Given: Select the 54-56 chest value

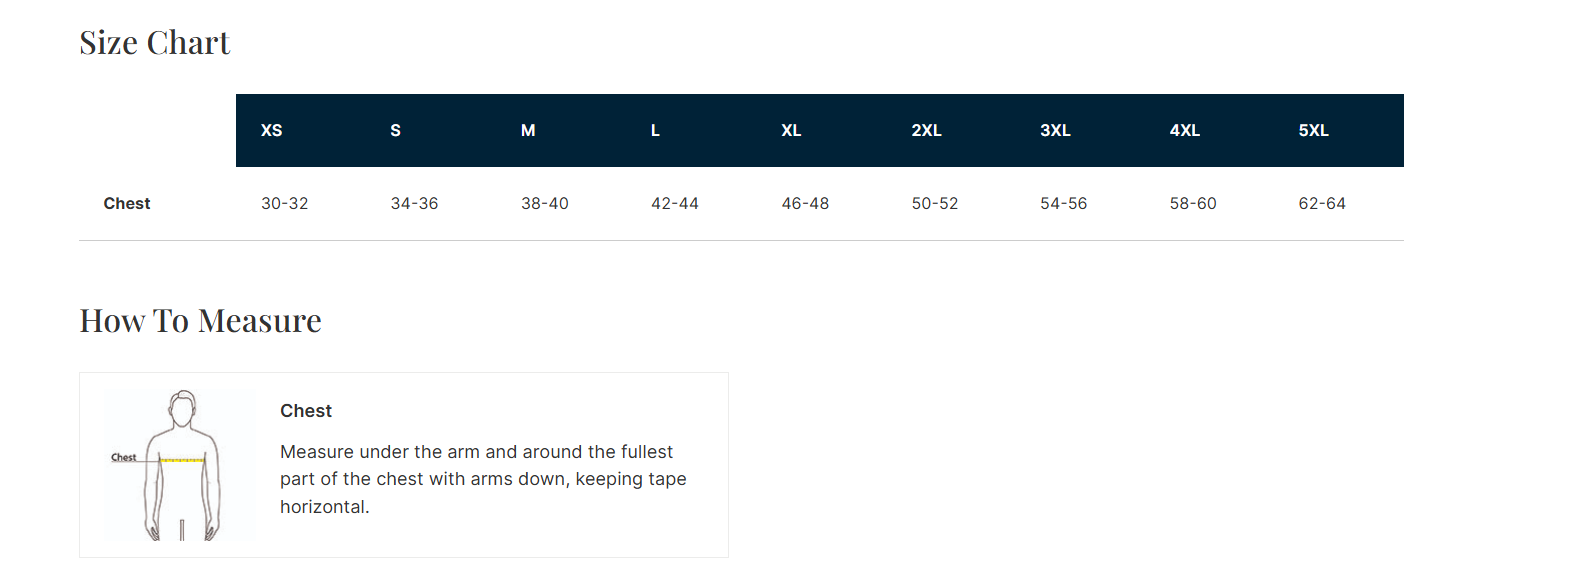Looking at the screenshot, I should (x=1063, y=204).
